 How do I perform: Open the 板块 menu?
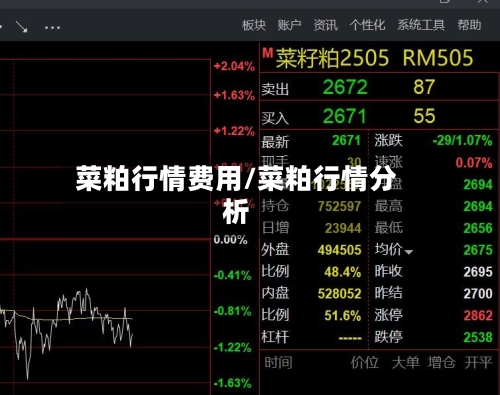pyautogui.click(x=254, y=25)
